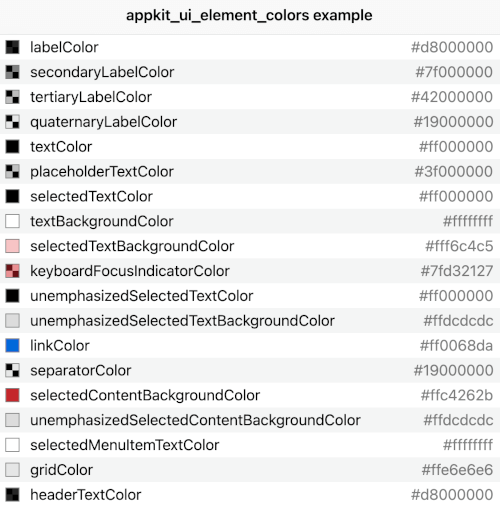The height and width of the screenshot is (507, 500).
Task: Click the #ff0068da hex value
Action: point(456,346)
